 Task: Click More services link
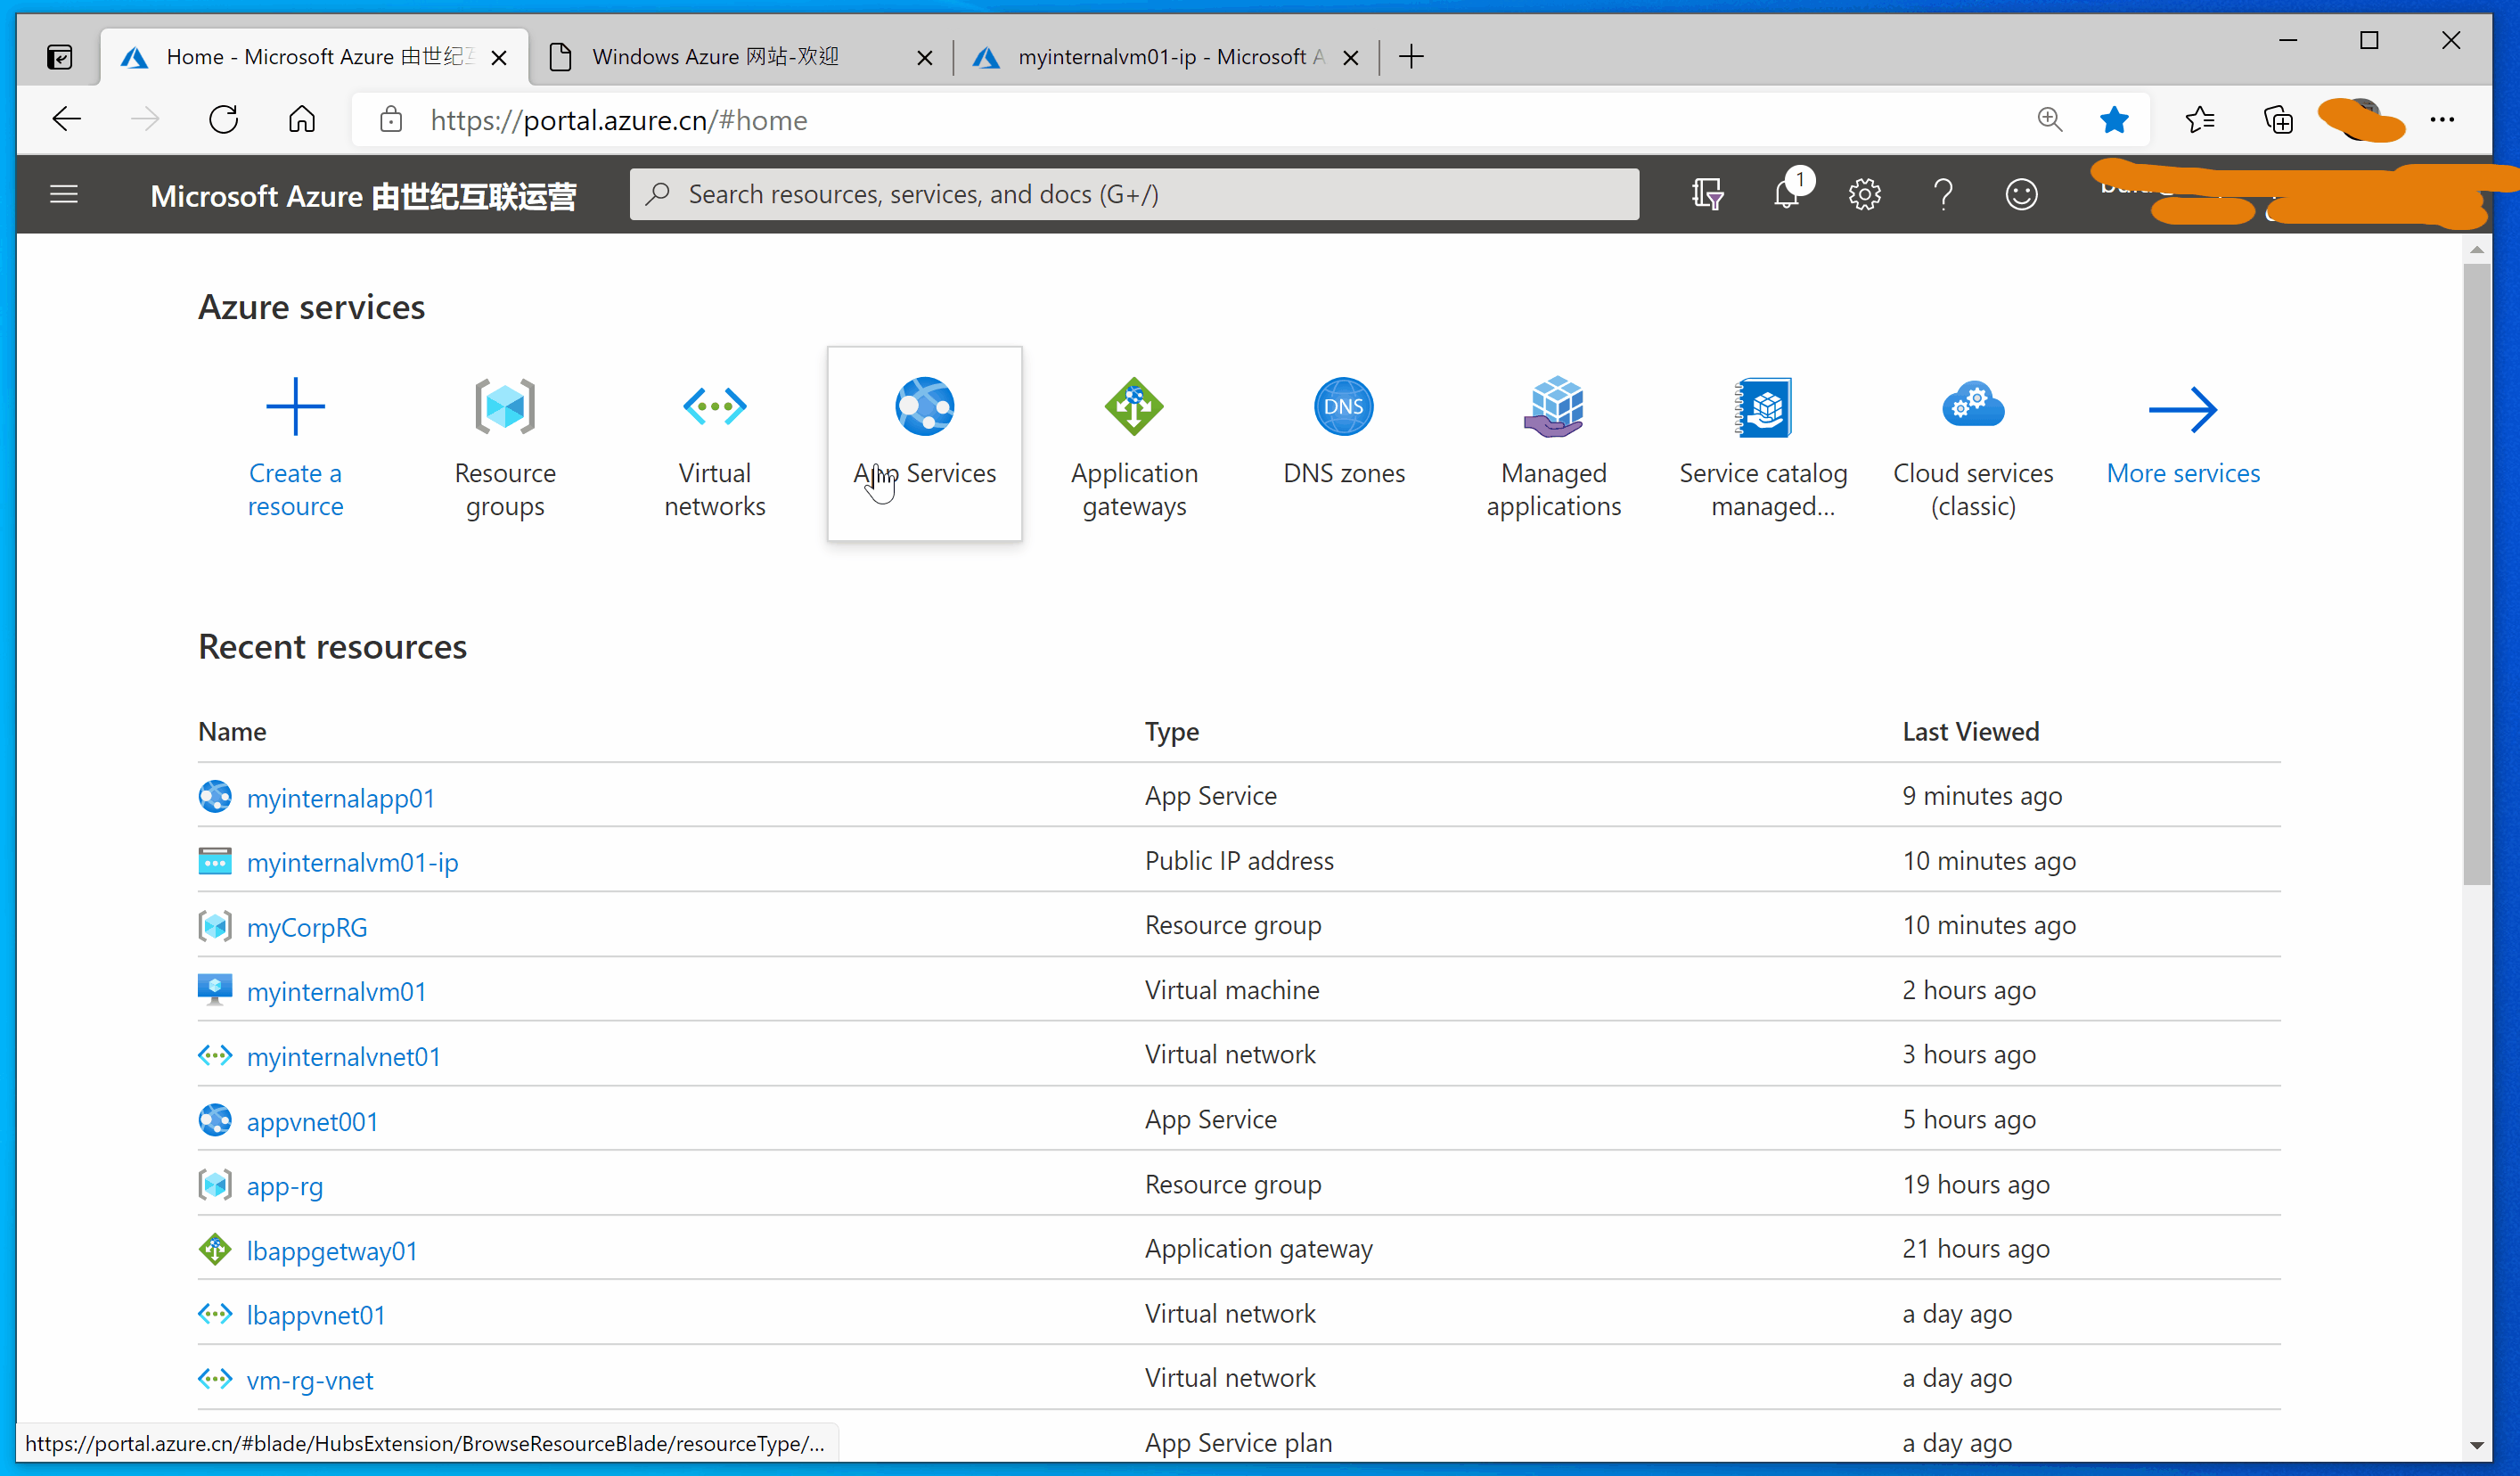click(x=2182, y=472)
